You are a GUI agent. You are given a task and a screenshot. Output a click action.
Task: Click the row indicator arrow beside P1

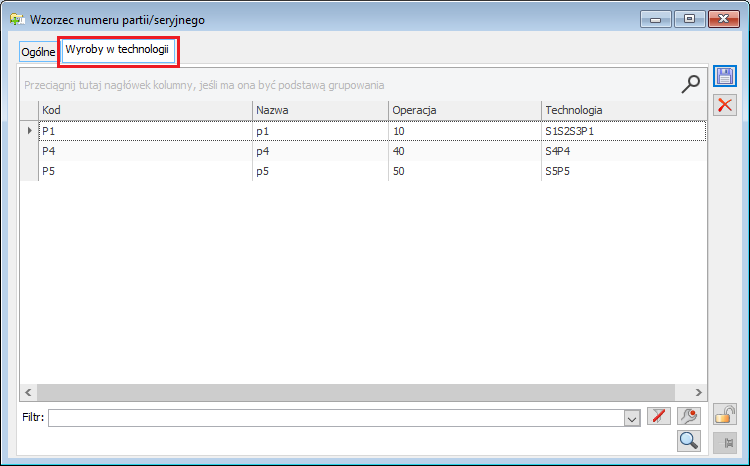coord(29,131)
